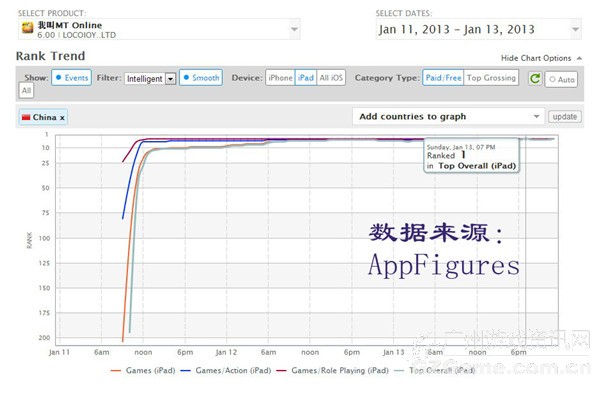Open the Select Product dropdown
Screen dimensions: 600x394
(159, 29)
